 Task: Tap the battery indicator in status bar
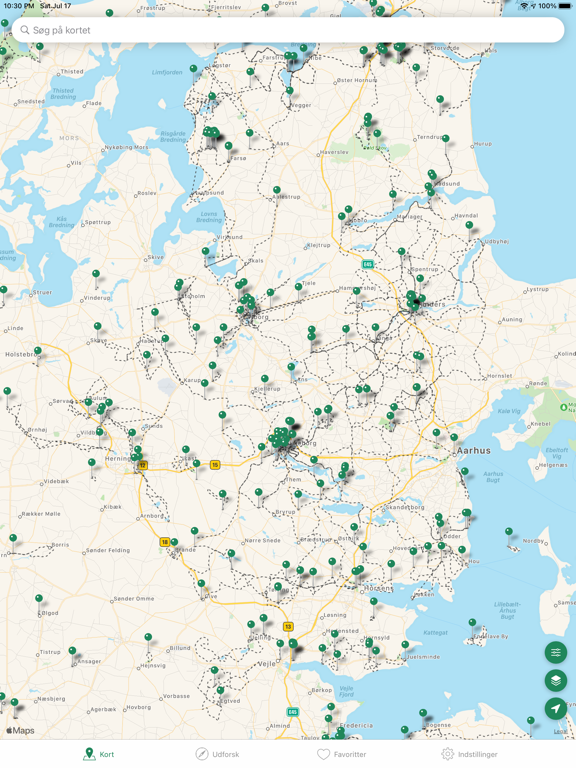(565, 6)
